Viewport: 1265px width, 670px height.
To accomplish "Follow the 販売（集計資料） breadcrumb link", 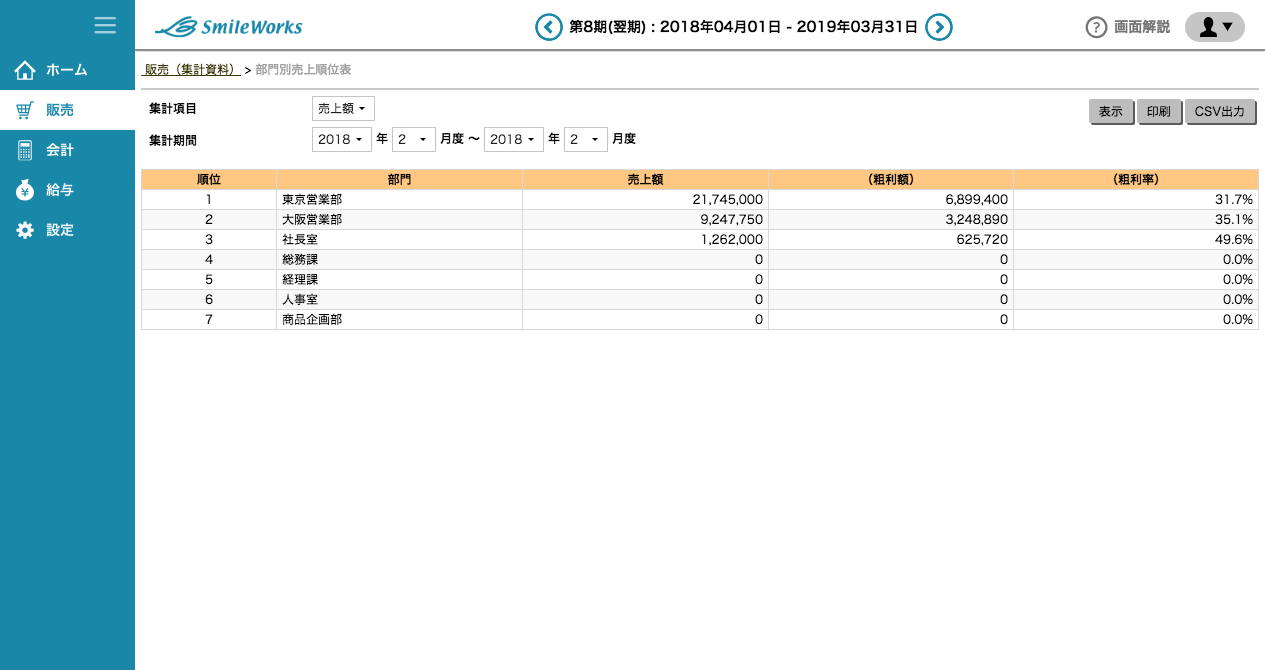I will 192,70.
